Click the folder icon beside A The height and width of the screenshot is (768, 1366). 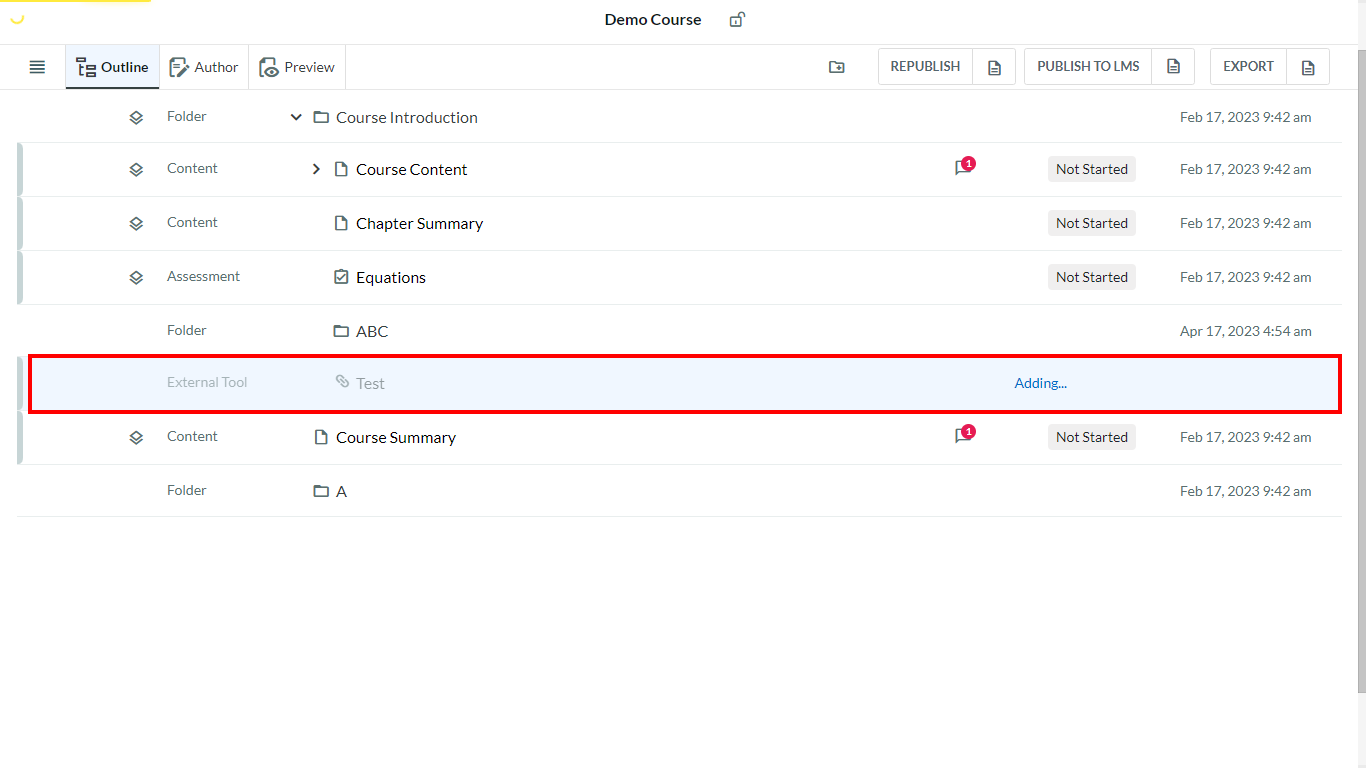point(321,491)
